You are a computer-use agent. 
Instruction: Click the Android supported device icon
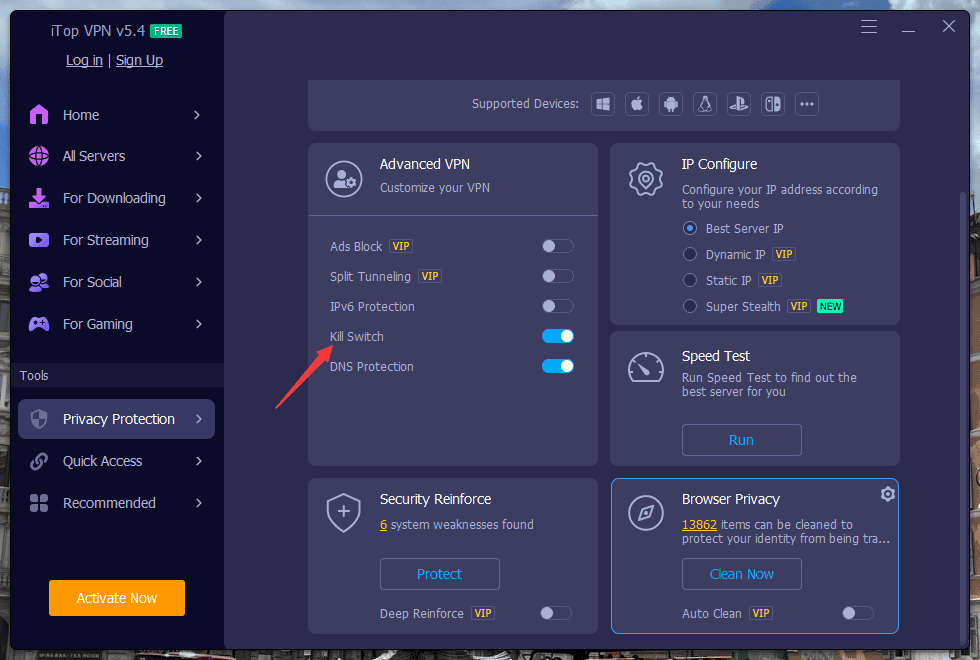click(671, 104)
